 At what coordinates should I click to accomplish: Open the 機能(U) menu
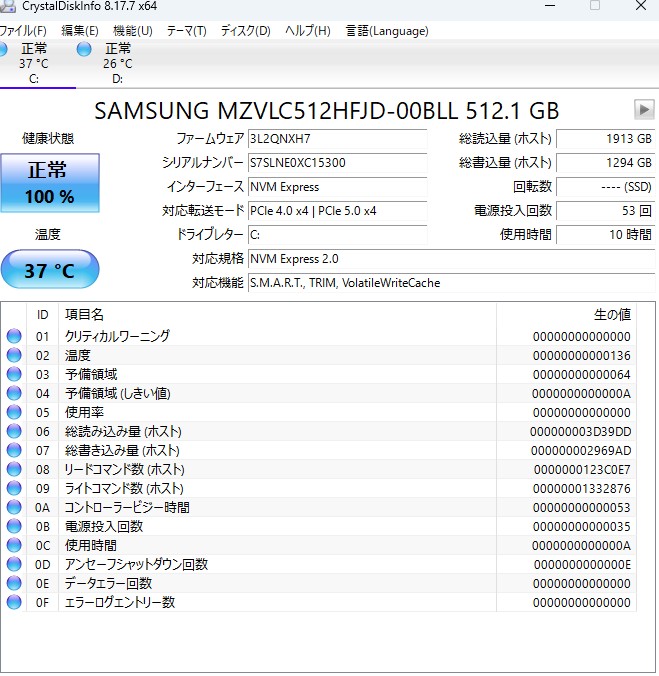coord(133,31)
